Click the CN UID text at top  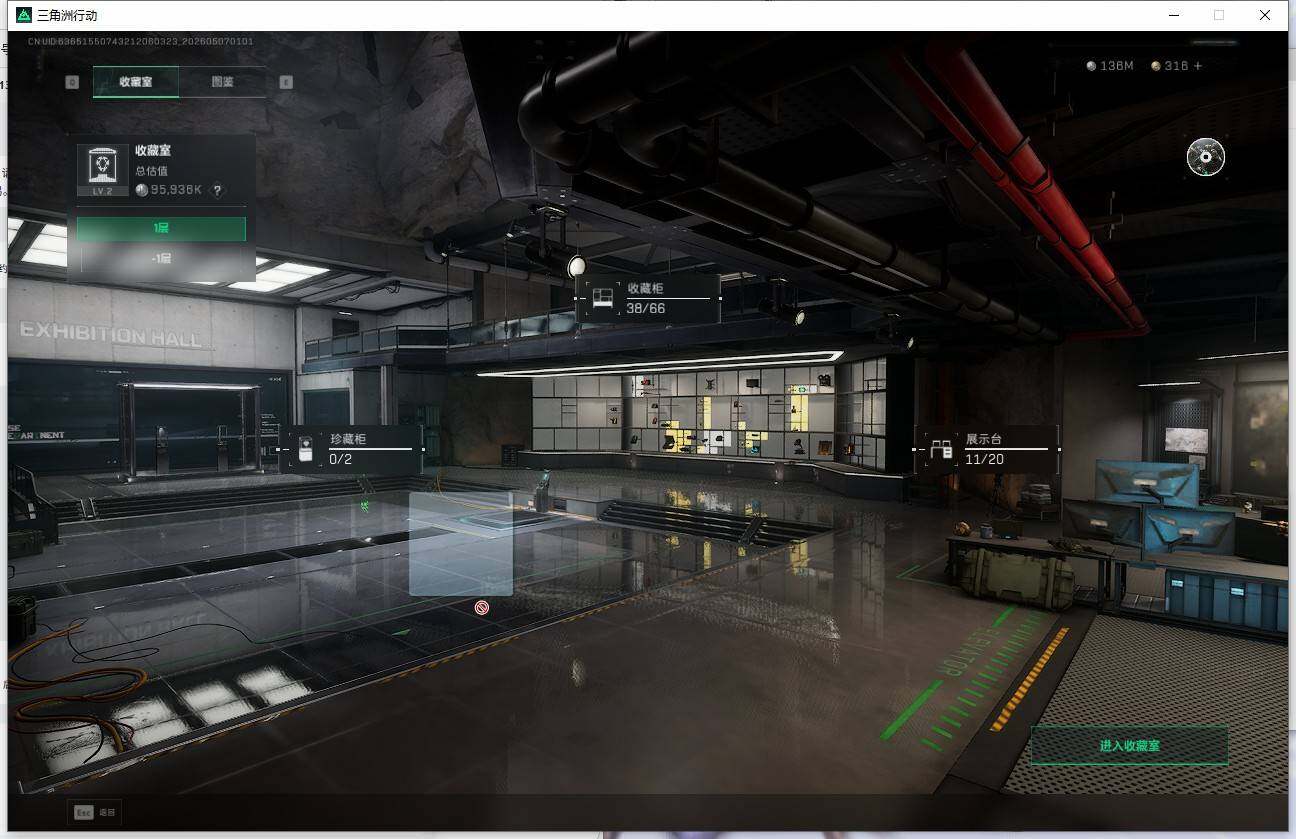[x=140, y=41]
